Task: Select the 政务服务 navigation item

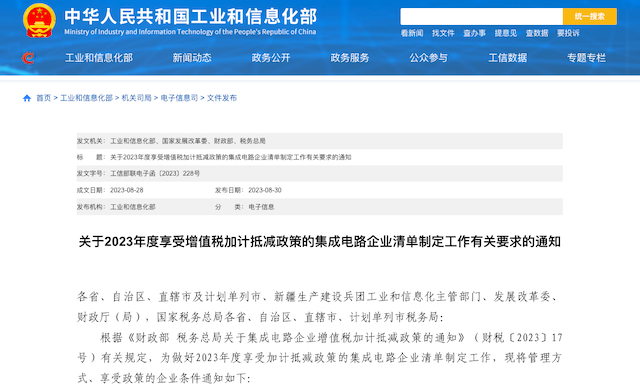Action: click(350, 58)
